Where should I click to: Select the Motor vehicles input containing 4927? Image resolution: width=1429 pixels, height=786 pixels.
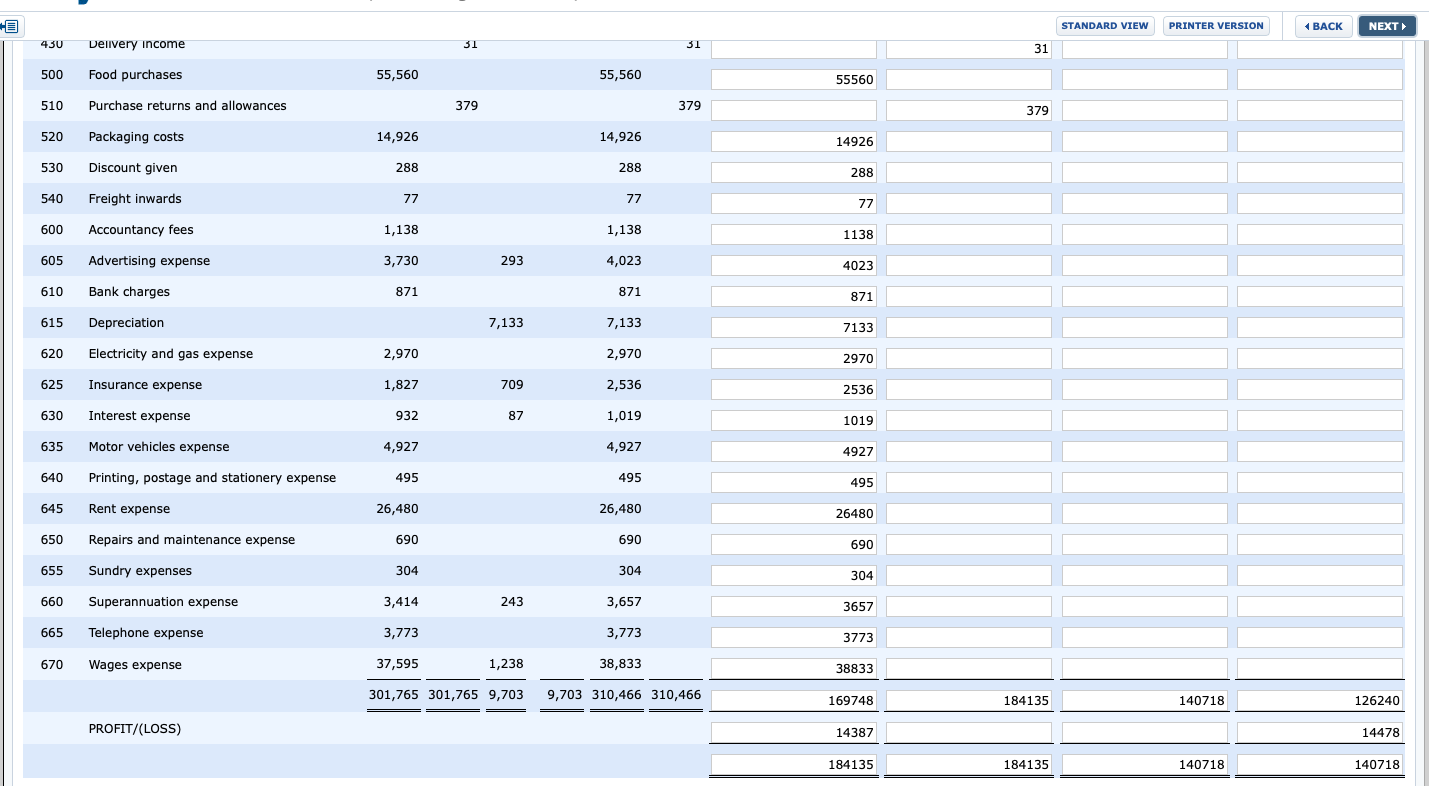[x=794, y=452]
